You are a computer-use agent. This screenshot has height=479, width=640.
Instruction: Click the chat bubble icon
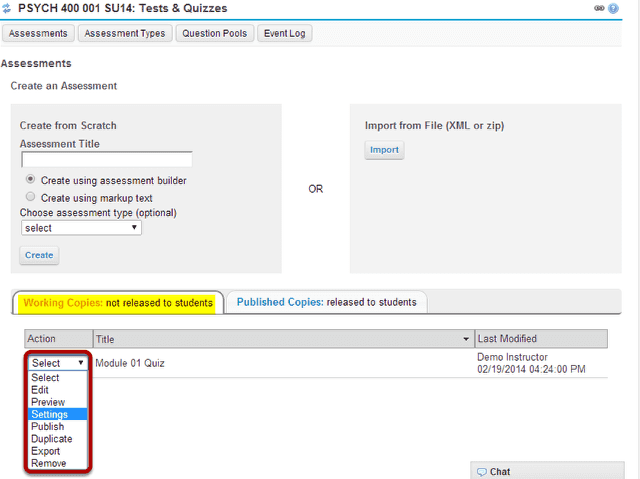pyautogui.click(x=482, y=472)
